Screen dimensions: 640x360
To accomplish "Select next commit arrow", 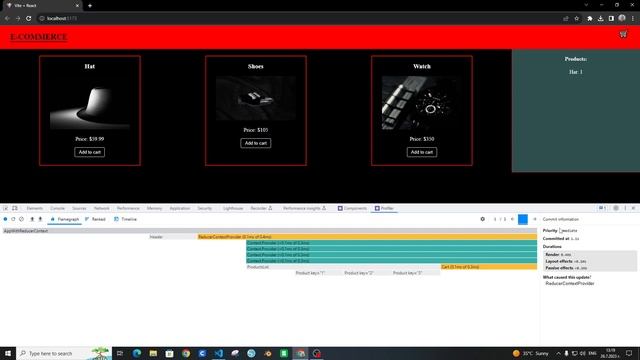I will tap(534, 219).
